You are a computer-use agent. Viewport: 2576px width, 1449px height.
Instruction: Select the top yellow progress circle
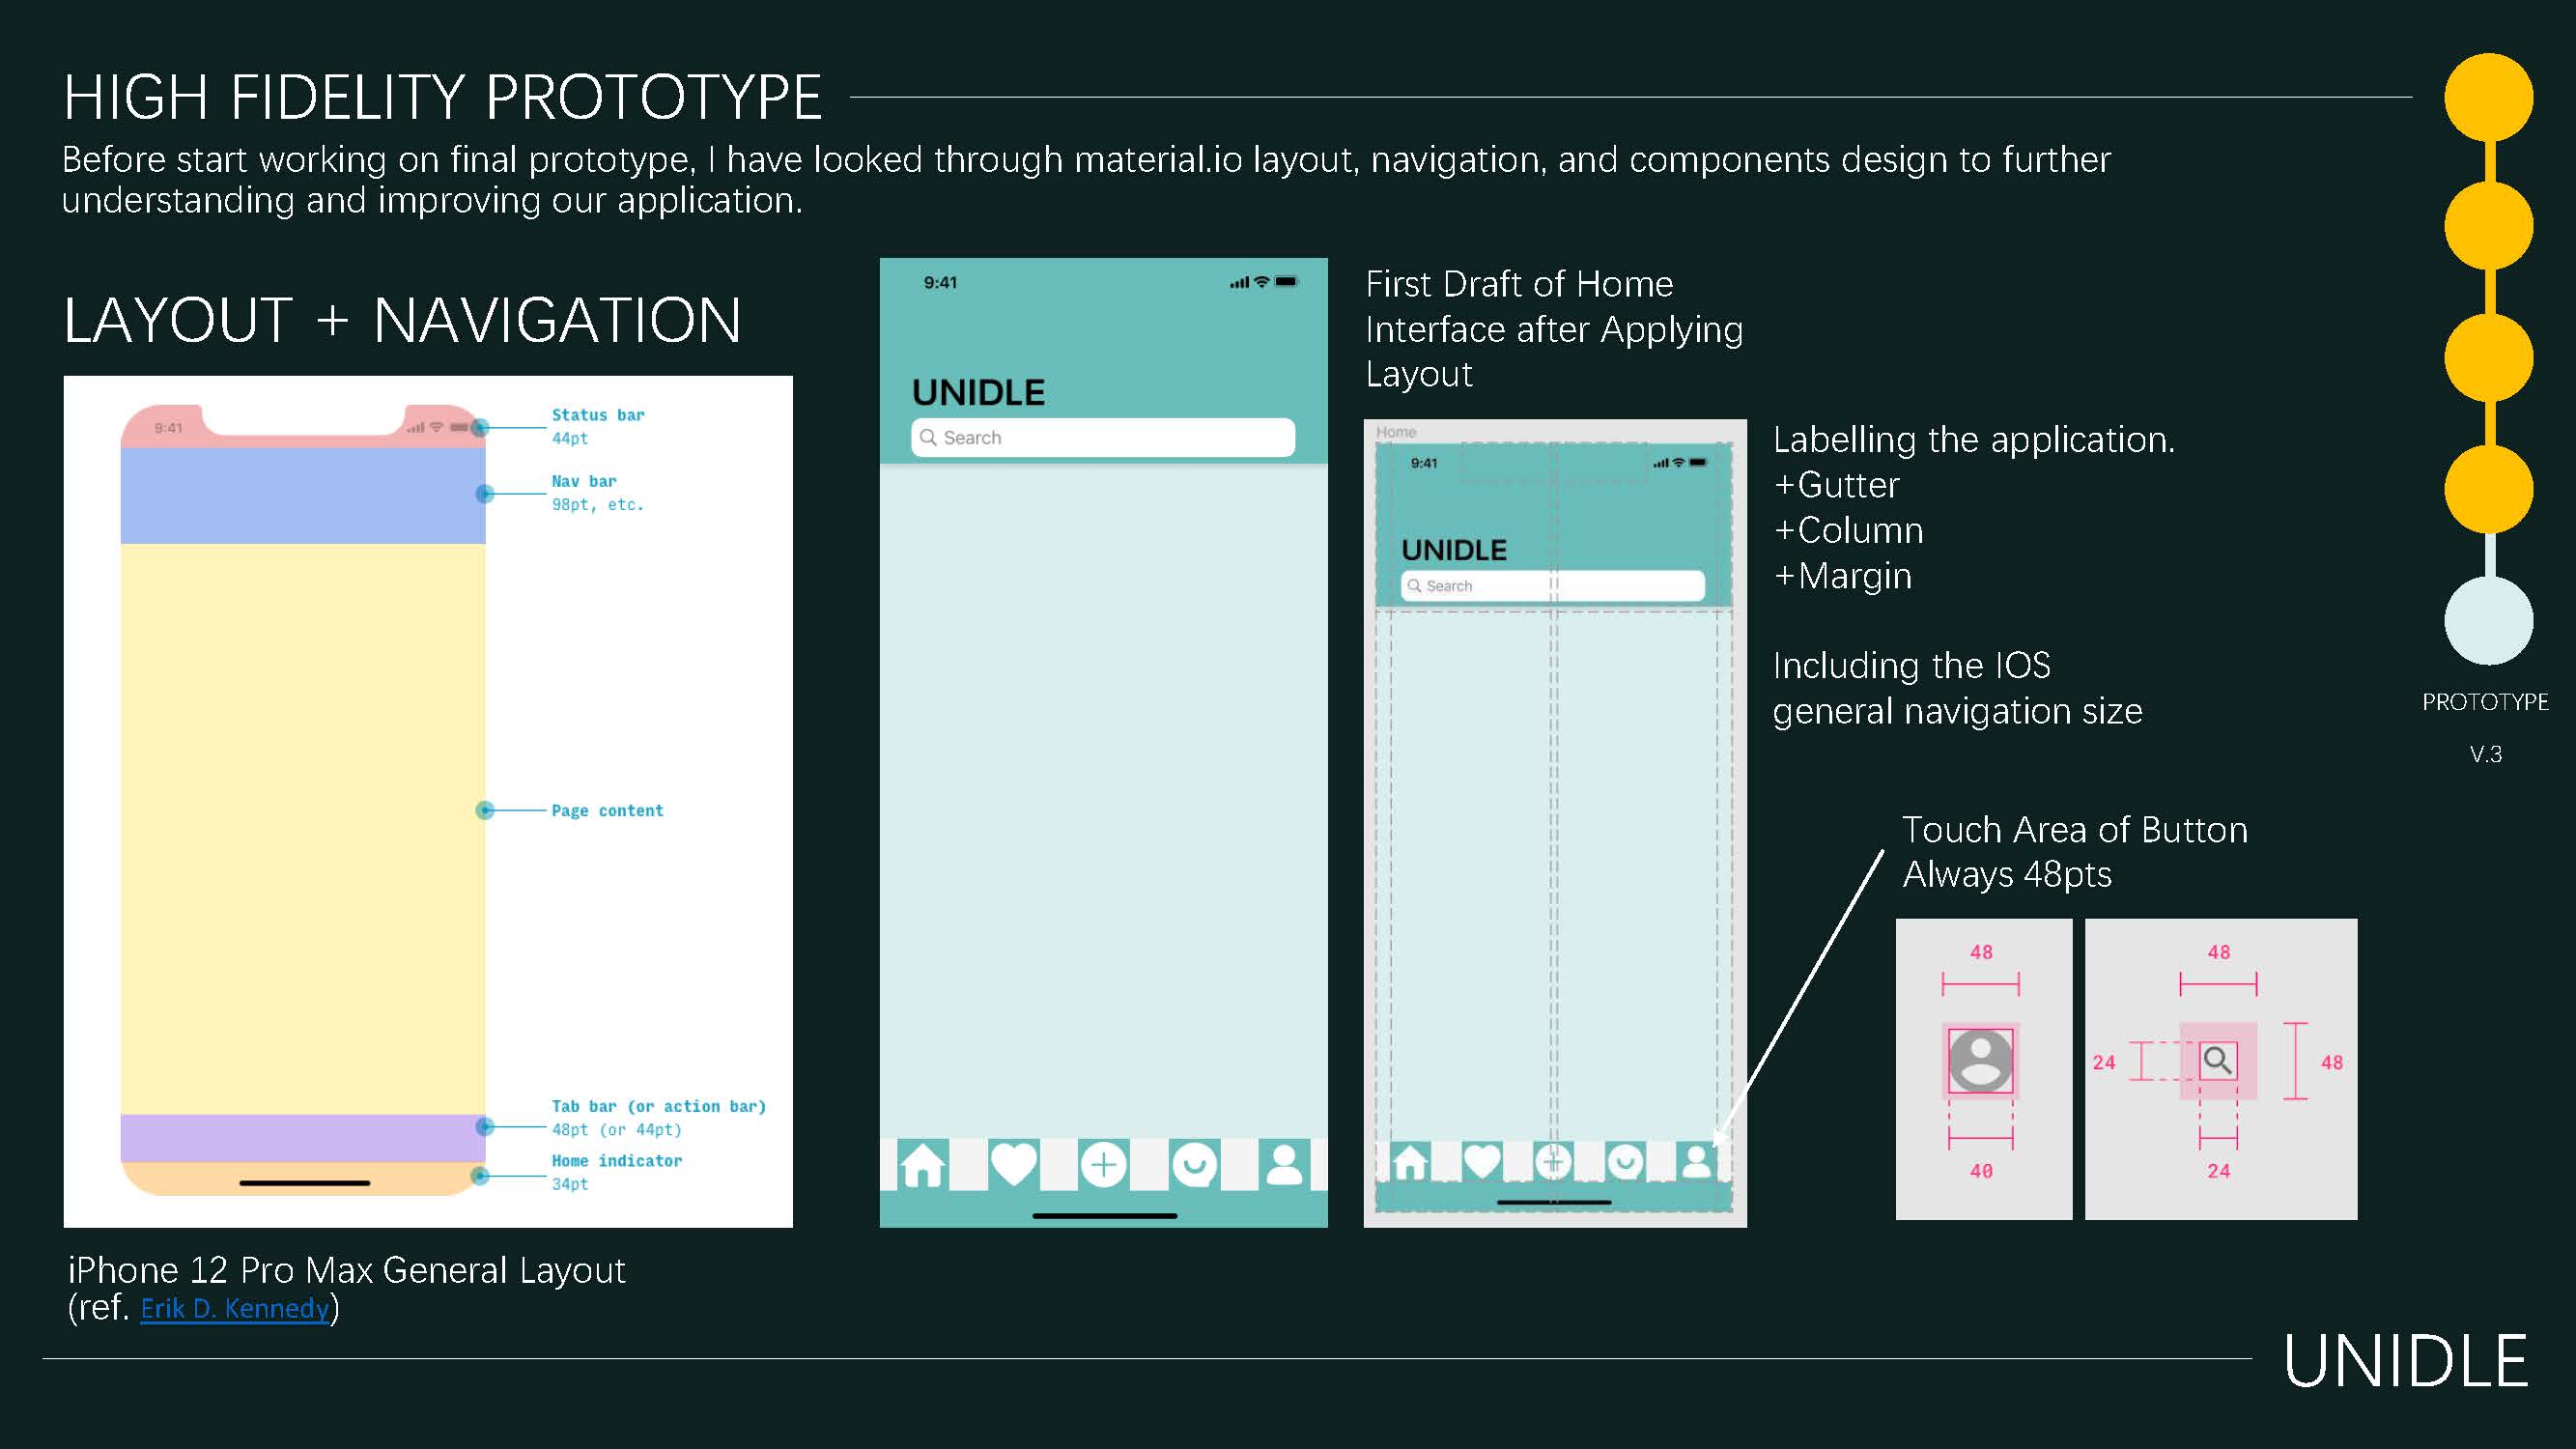click(2488, 97)
